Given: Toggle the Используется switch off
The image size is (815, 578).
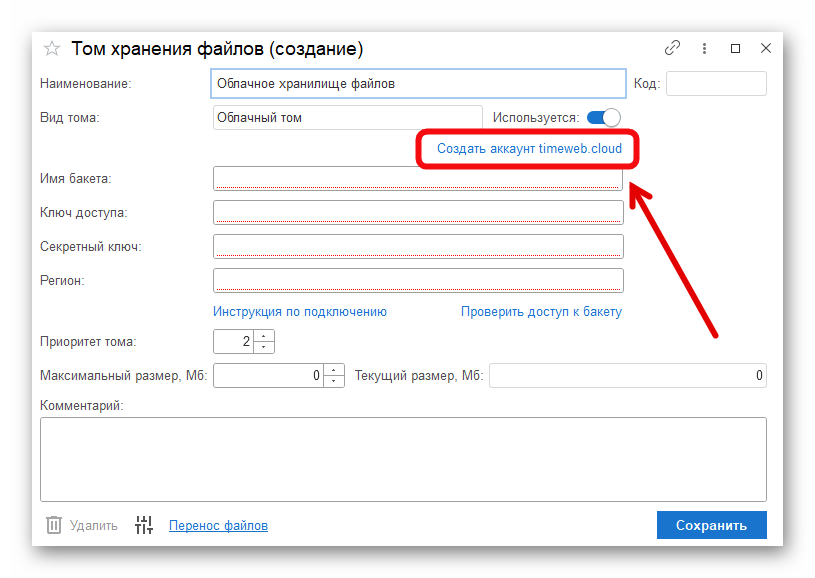Looking at the screenshot, I should (603, 117).
